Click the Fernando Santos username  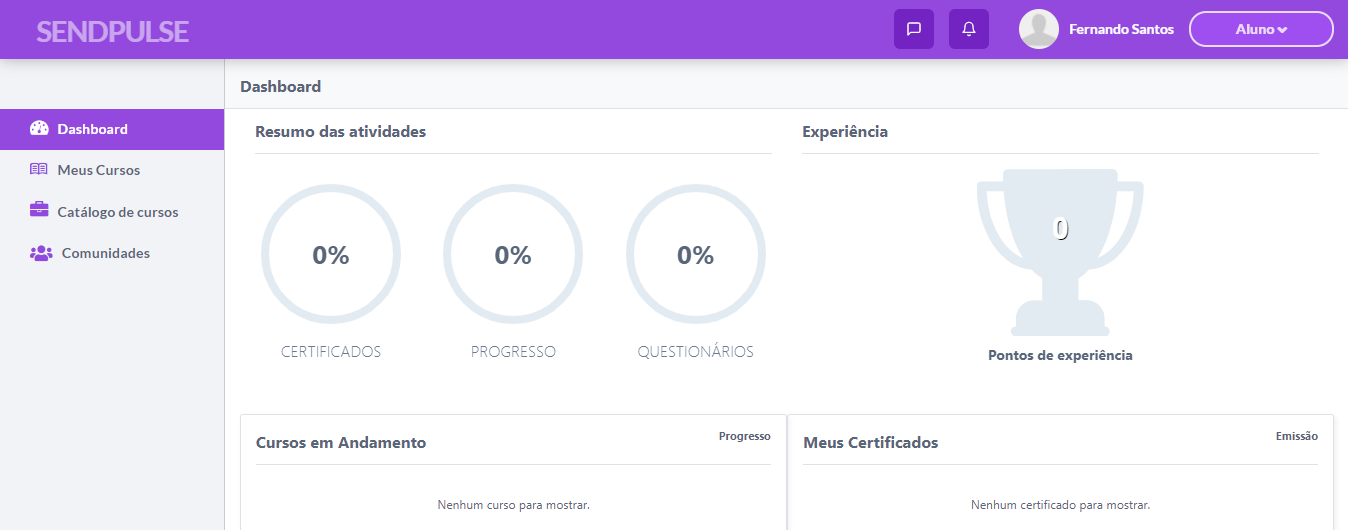[1121, 30]
